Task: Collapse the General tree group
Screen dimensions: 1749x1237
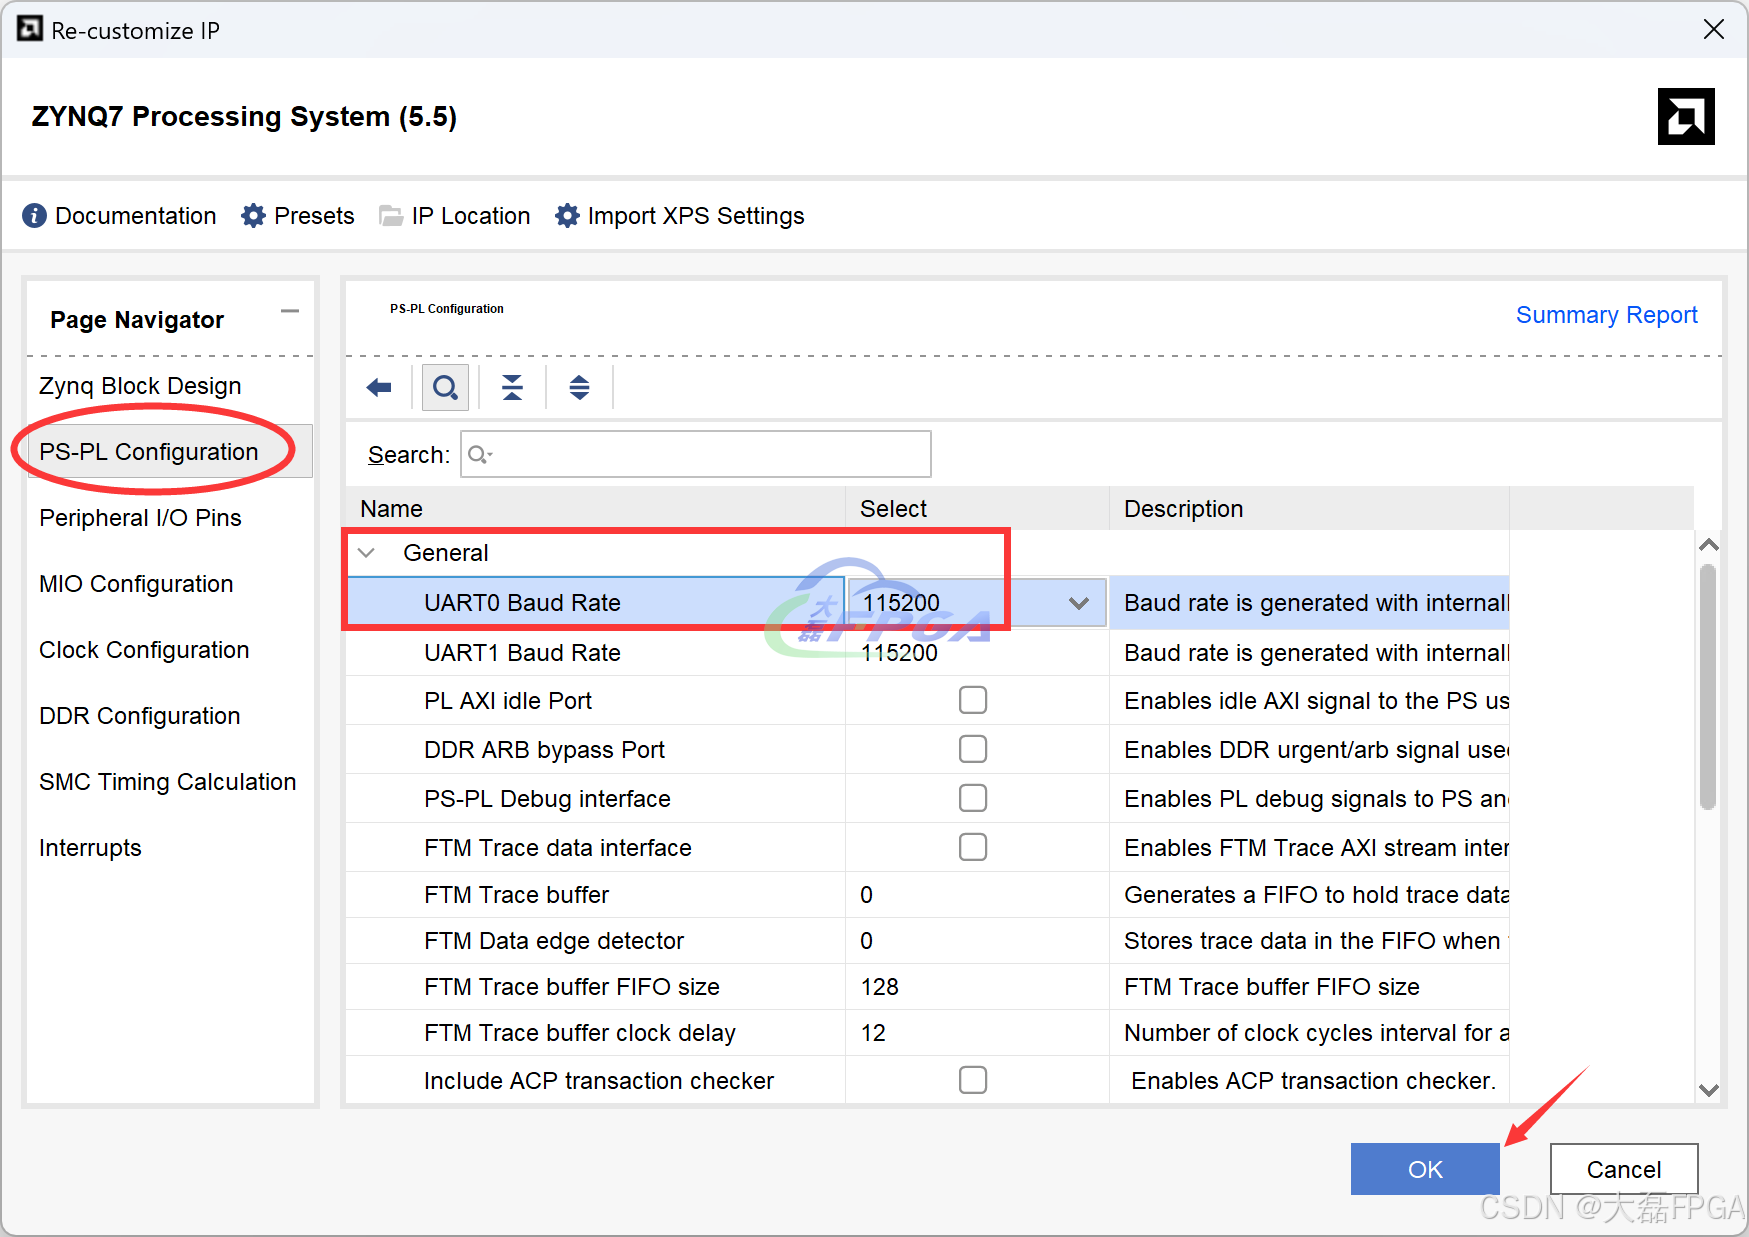Action: pos(367,553)
